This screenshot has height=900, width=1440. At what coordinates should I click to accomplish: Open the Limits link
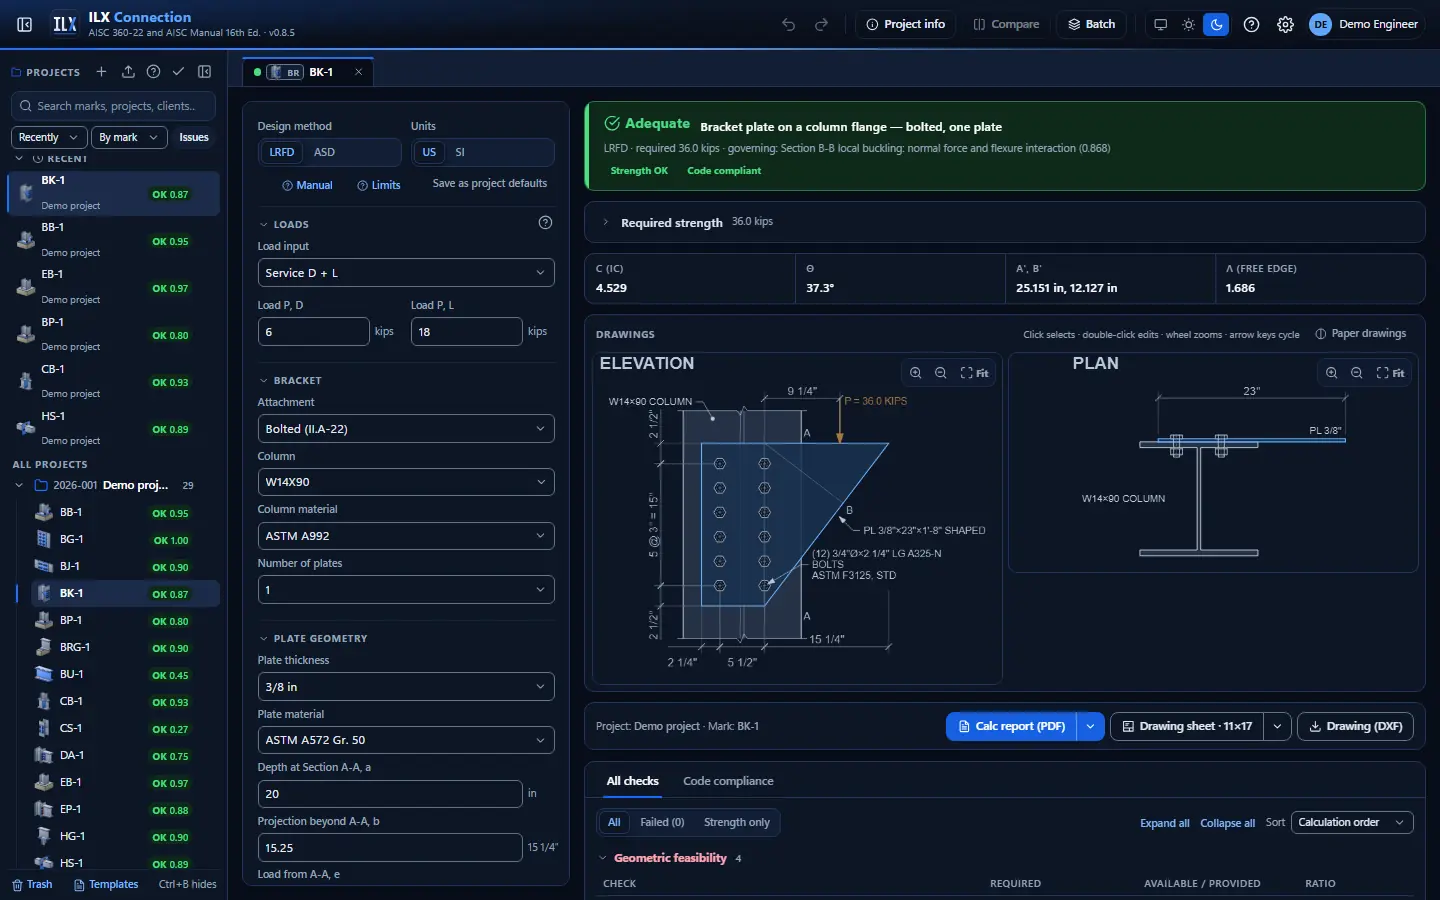[379, 185]
